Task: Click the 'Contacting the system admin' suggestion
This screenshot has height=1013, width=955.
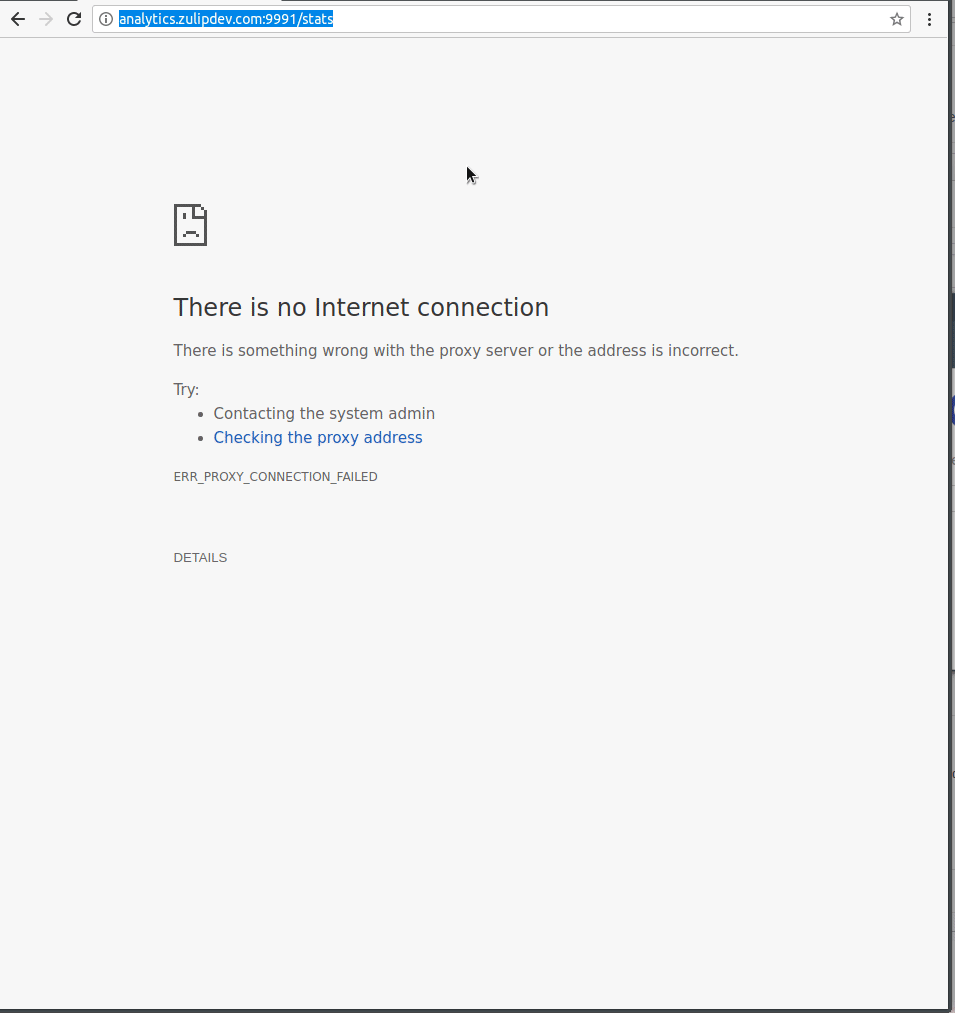Action: [324, 413]
